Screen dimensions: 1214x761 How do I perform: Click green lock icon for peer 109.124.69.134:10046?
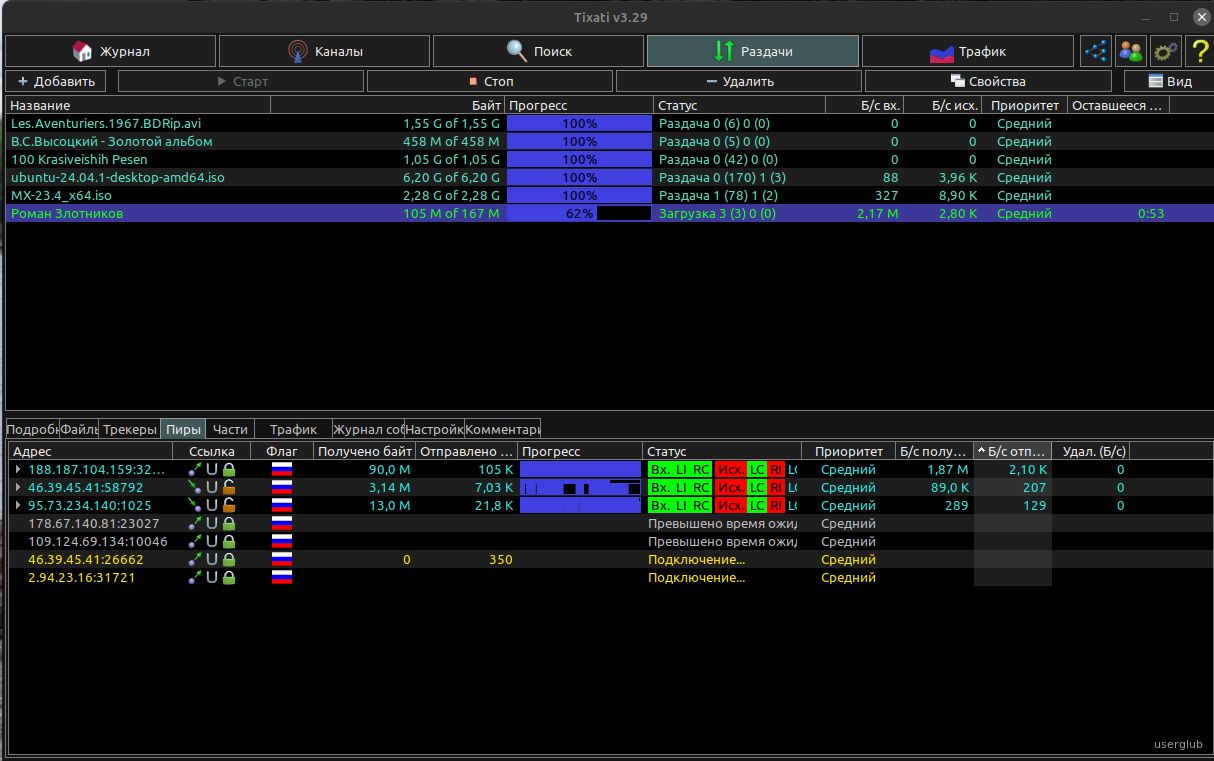(228, 542)
